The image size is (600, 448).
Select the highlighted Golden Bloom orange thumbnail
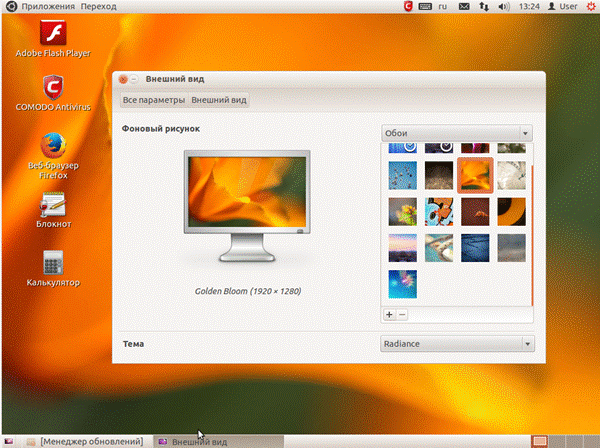click(475, 176)
